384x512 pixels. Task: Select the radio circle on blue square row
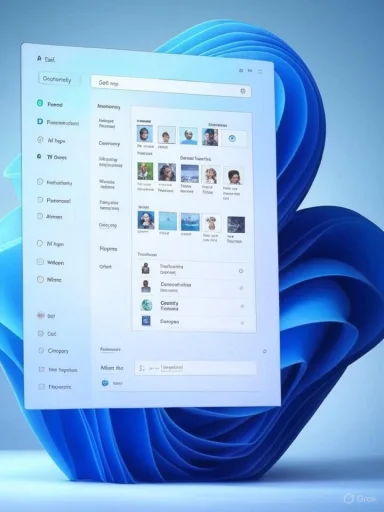(x=242, y=323)
